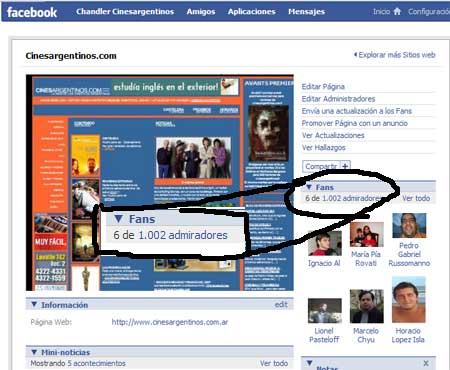Click Promover Página con un anuncio
This screenshot has width=450, height=370.
355,123
